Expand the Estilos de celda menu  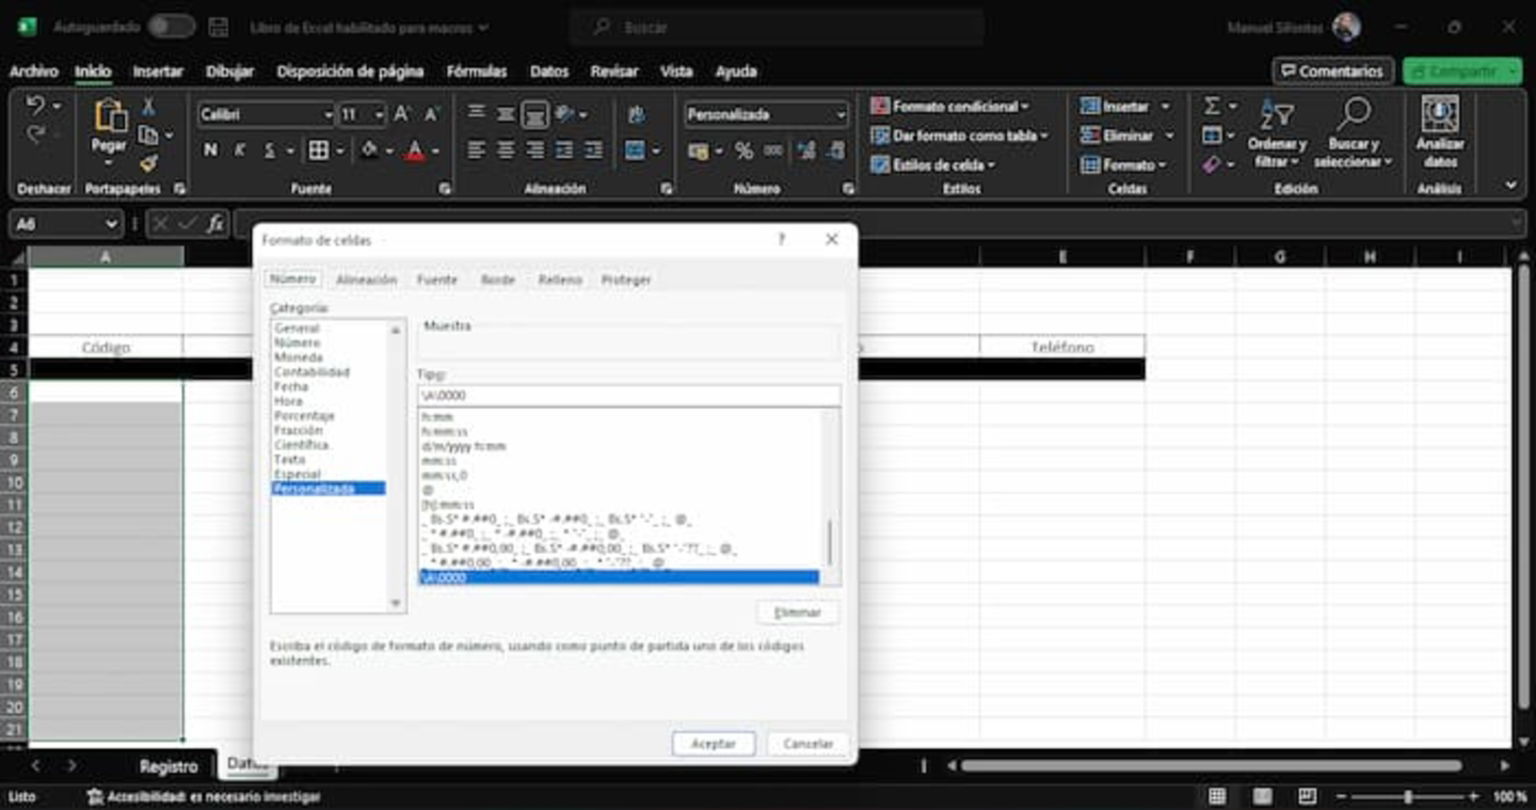click(x=933, y=165)
